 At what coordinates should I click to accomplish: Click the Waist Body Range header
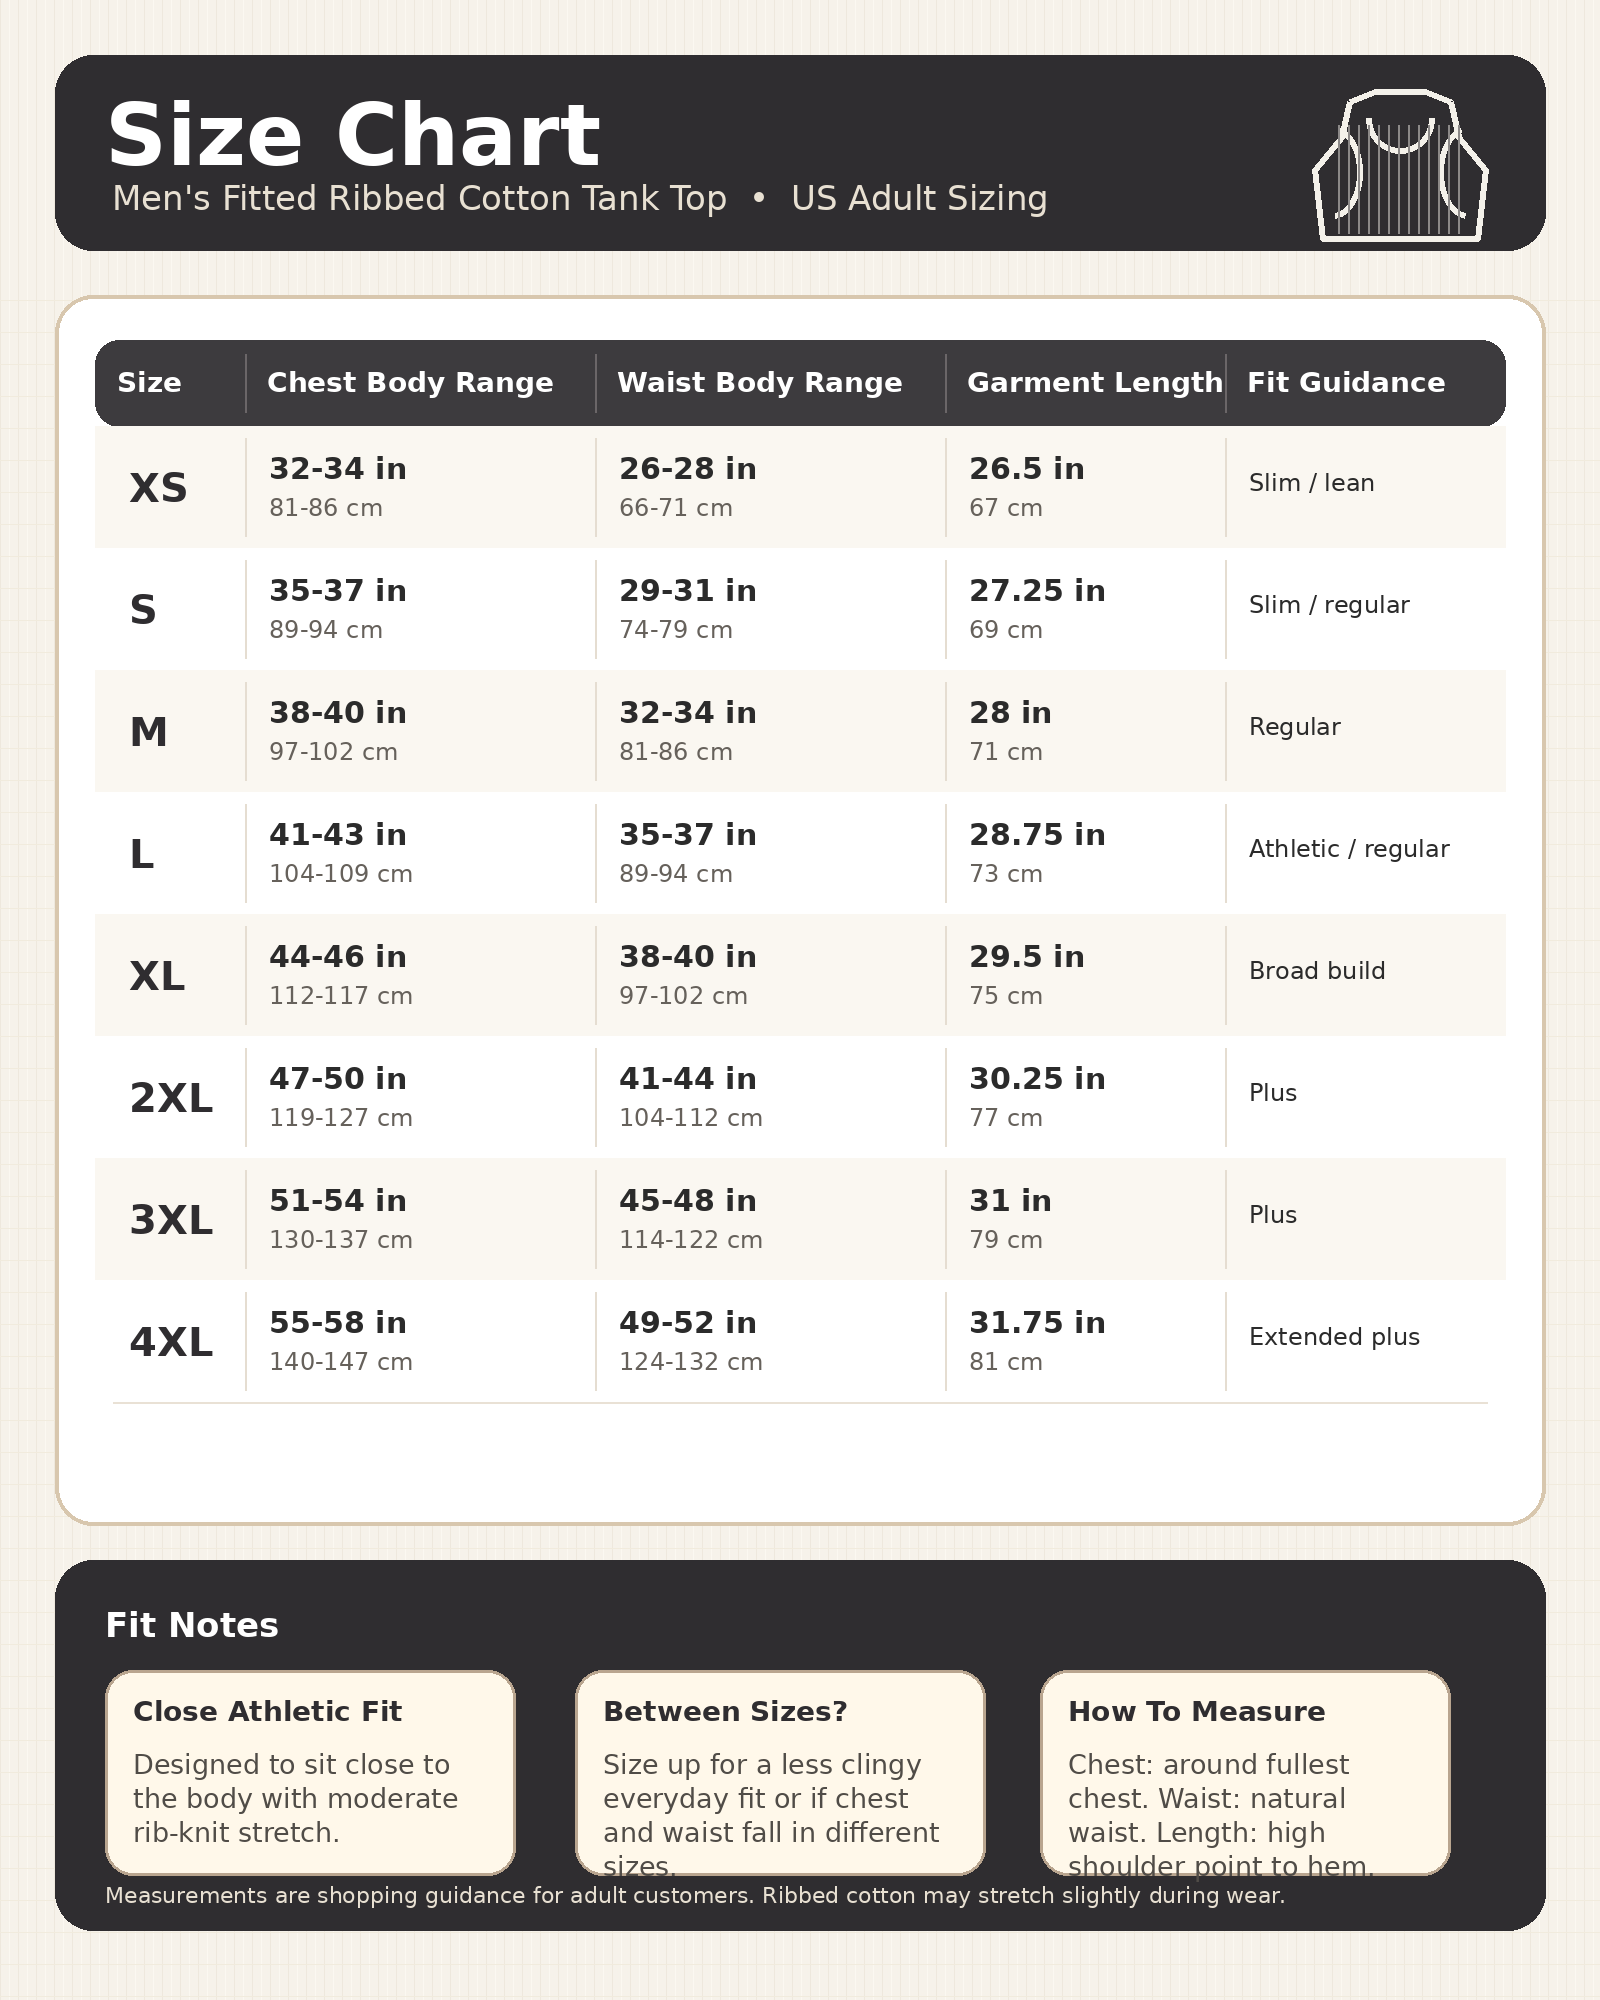click(760, 382)
